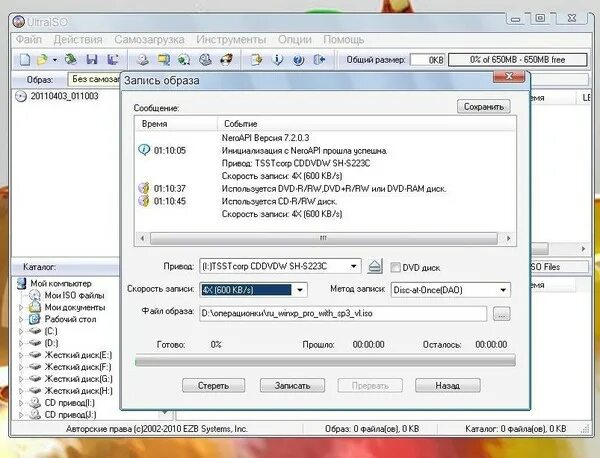Click the New image toolbar icon
The image size is (600, 458).
click(x=25, y=60)
